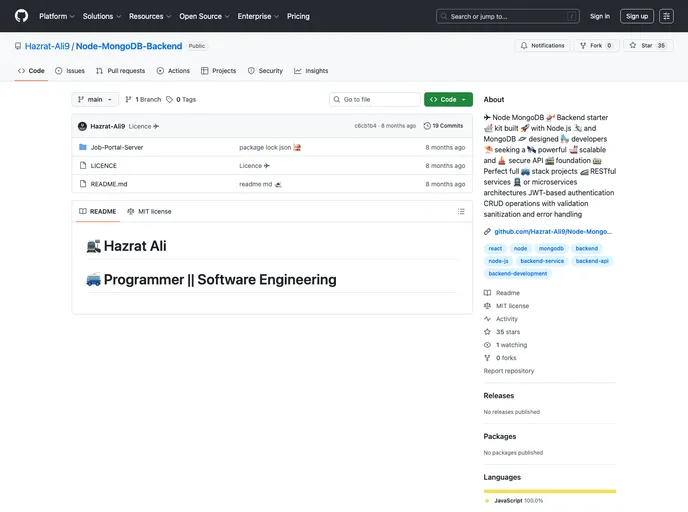Click the Notifications bell button
This screenshot has height=512, width=688.
pyautogui.click(x=542, y=46)
